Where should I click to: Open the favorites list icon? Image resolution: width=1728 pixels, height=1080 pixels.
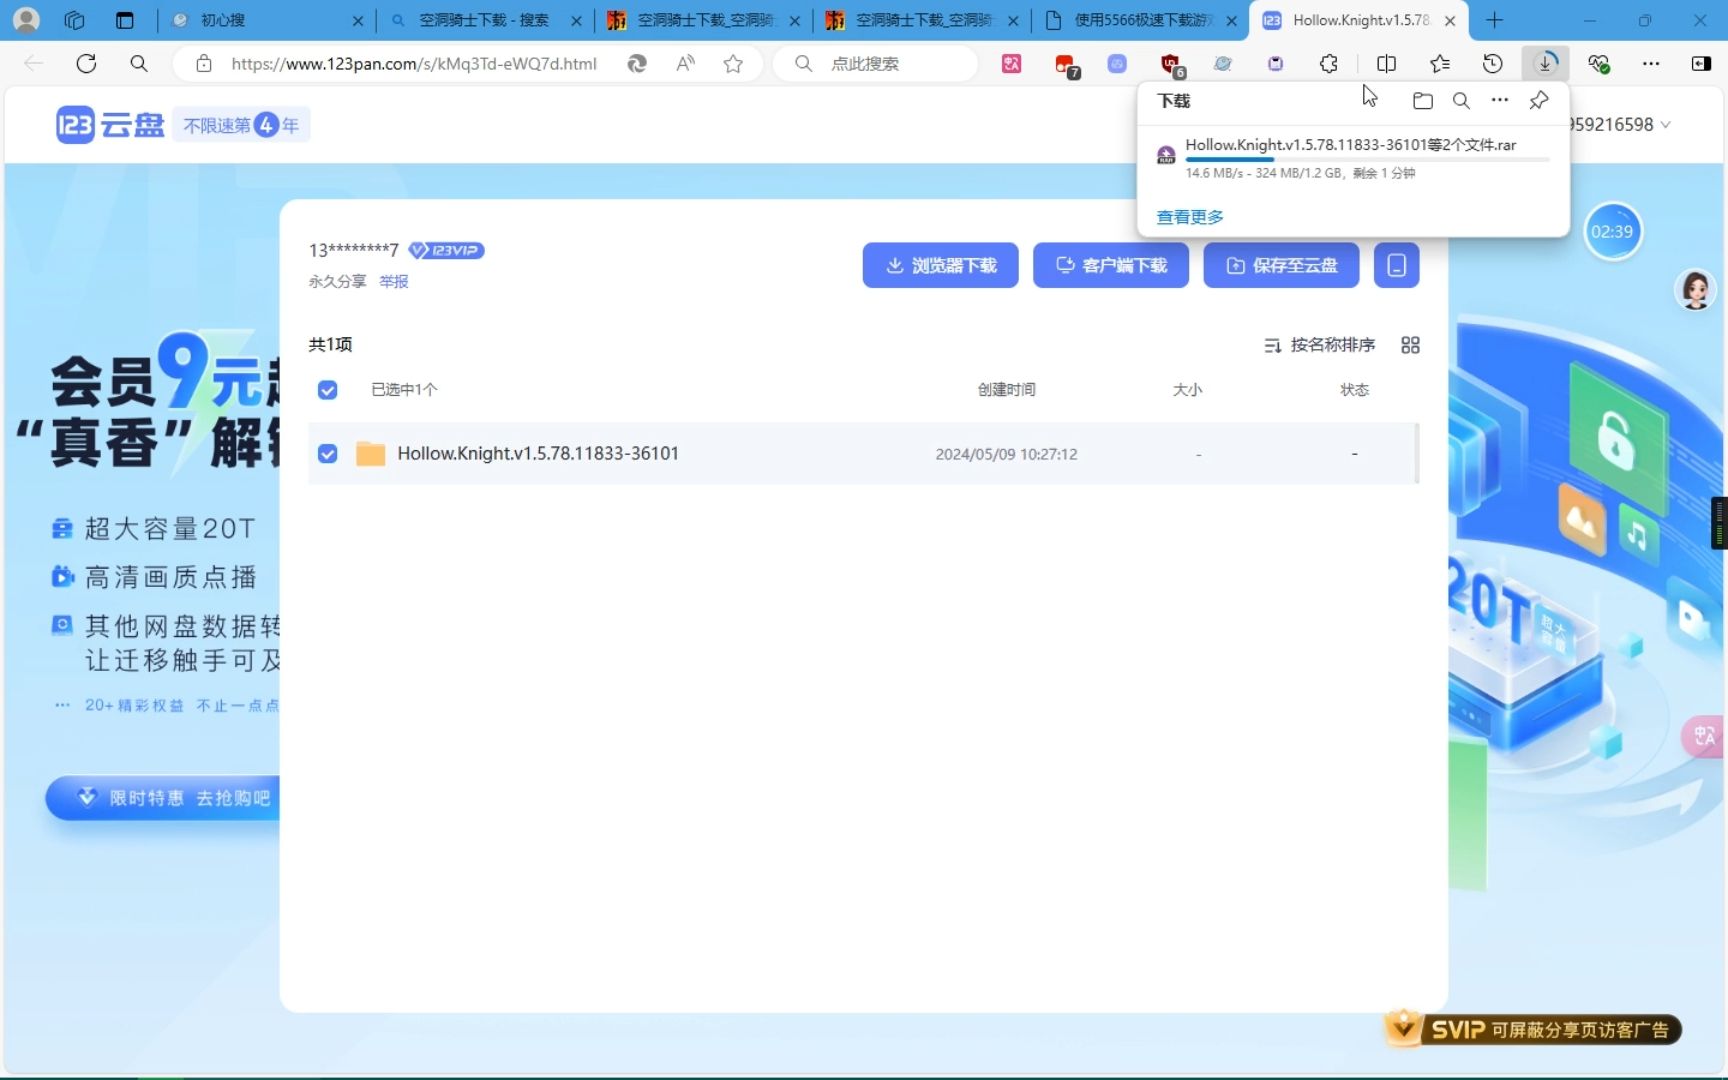1439,63
